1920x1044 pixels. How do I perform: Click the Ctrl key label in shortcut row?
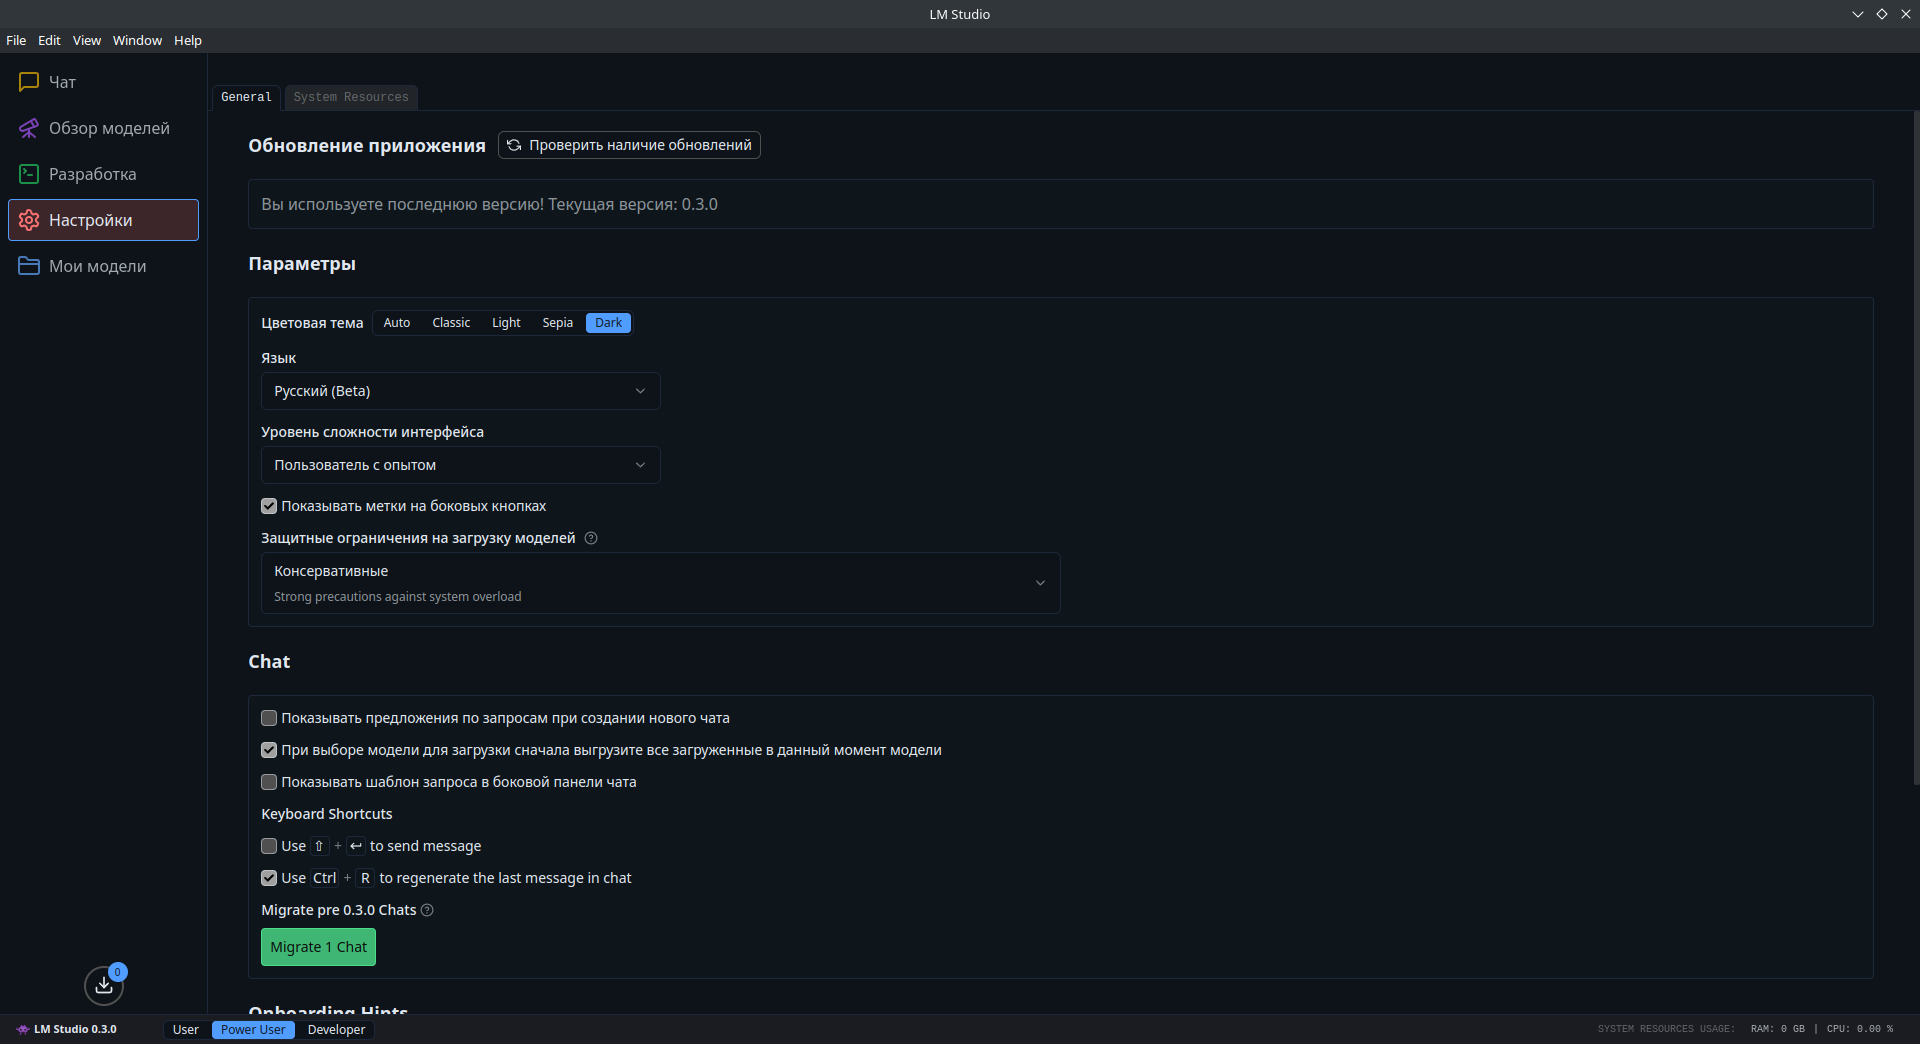[325, 878]
